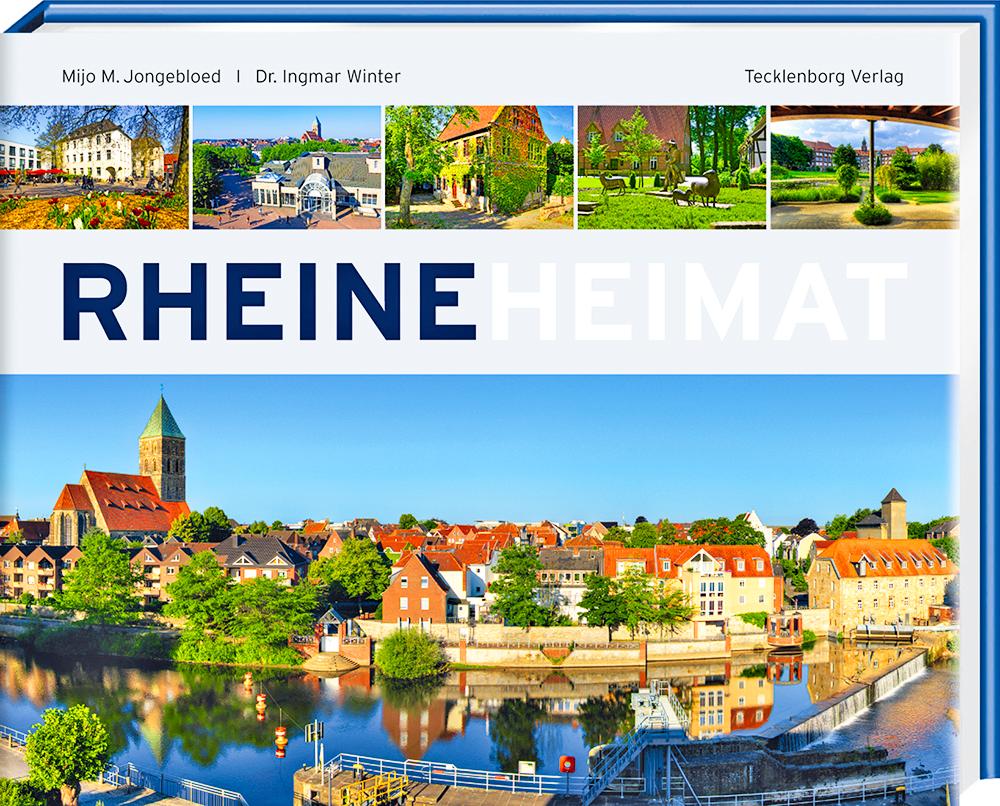Select the dark blue RHEINE title word

coord(268,302)
